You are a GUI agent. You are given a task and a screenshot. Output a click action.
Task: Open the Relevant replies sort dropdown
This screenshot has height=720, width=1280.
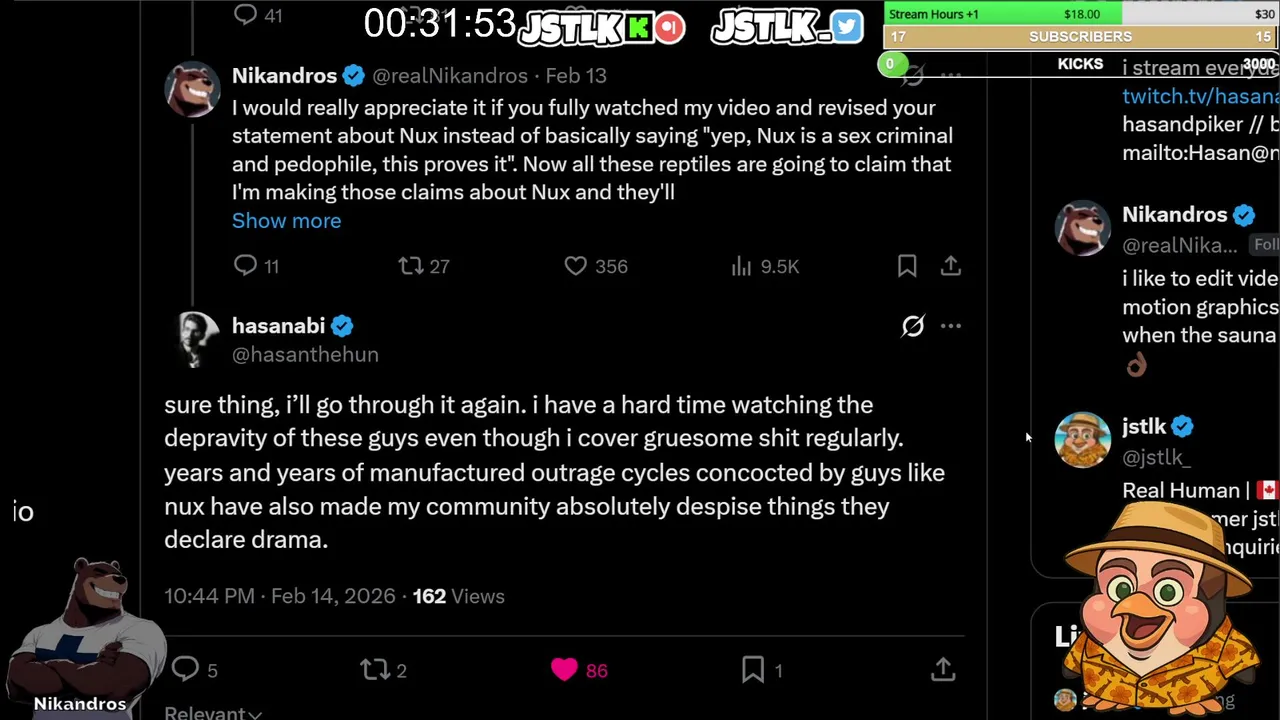(x=212, y=712)
